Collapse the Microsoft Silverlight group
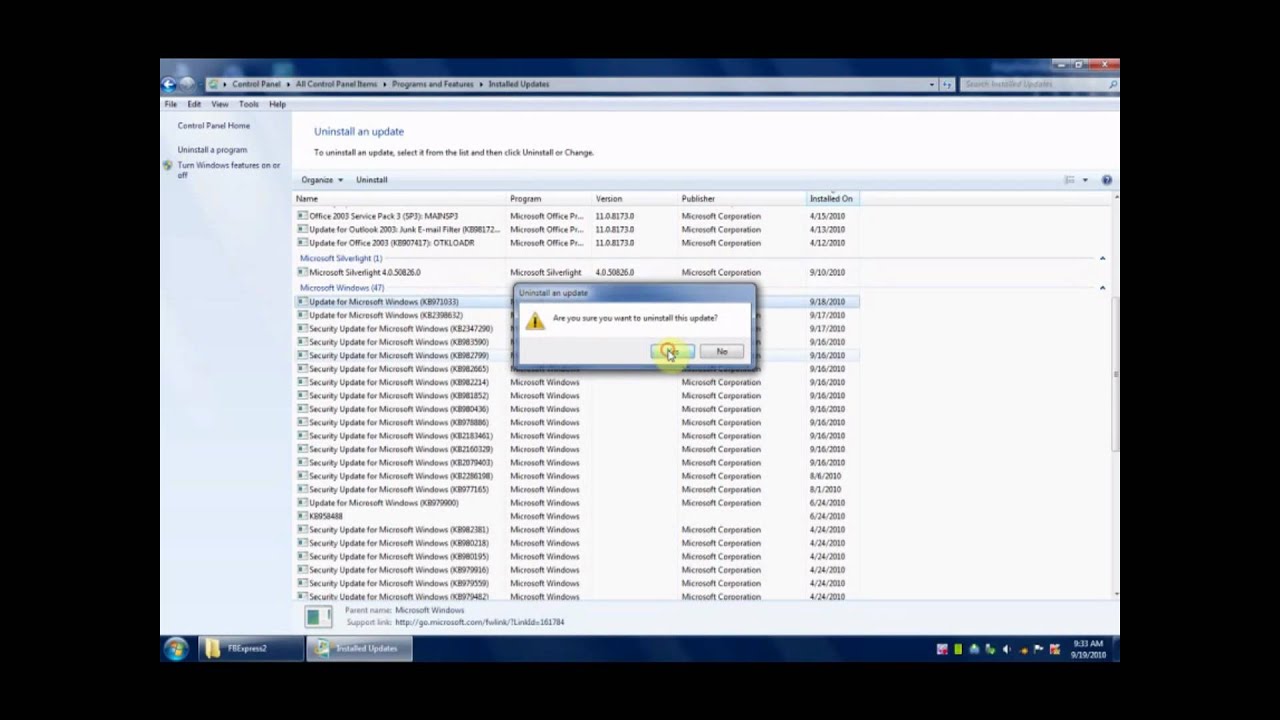 (1102, 259)
